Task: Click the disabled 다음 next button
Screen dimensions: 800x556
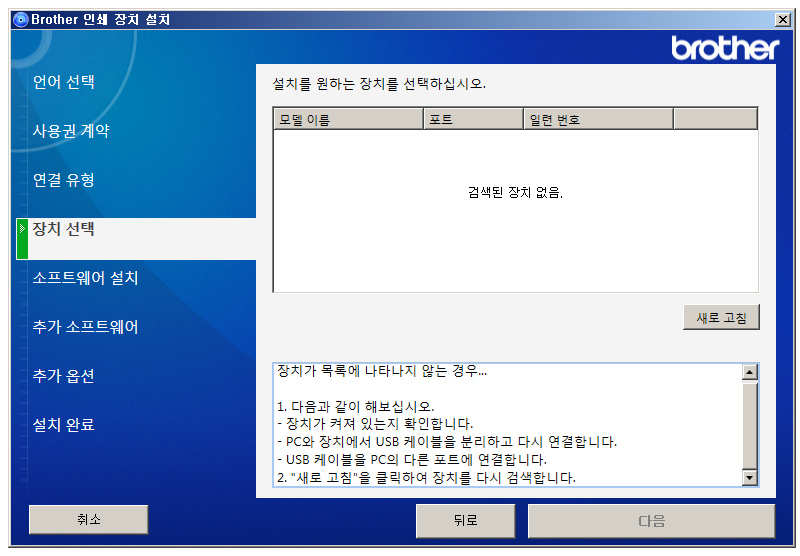Action: pos(652,520)
